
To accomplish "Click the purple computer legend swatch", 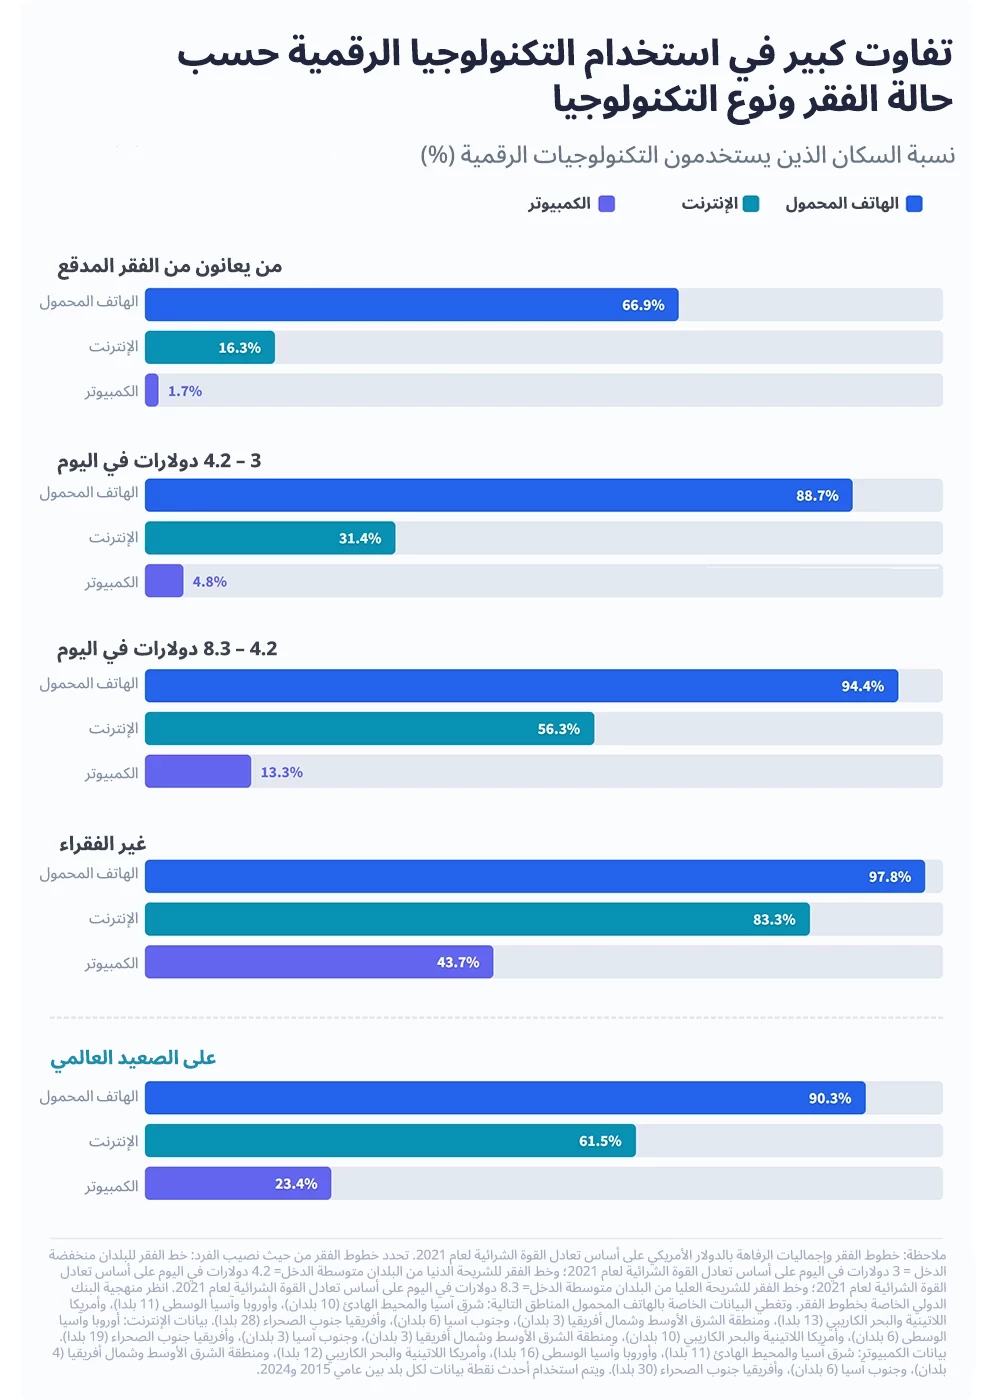I will click(x=606, y=204).
